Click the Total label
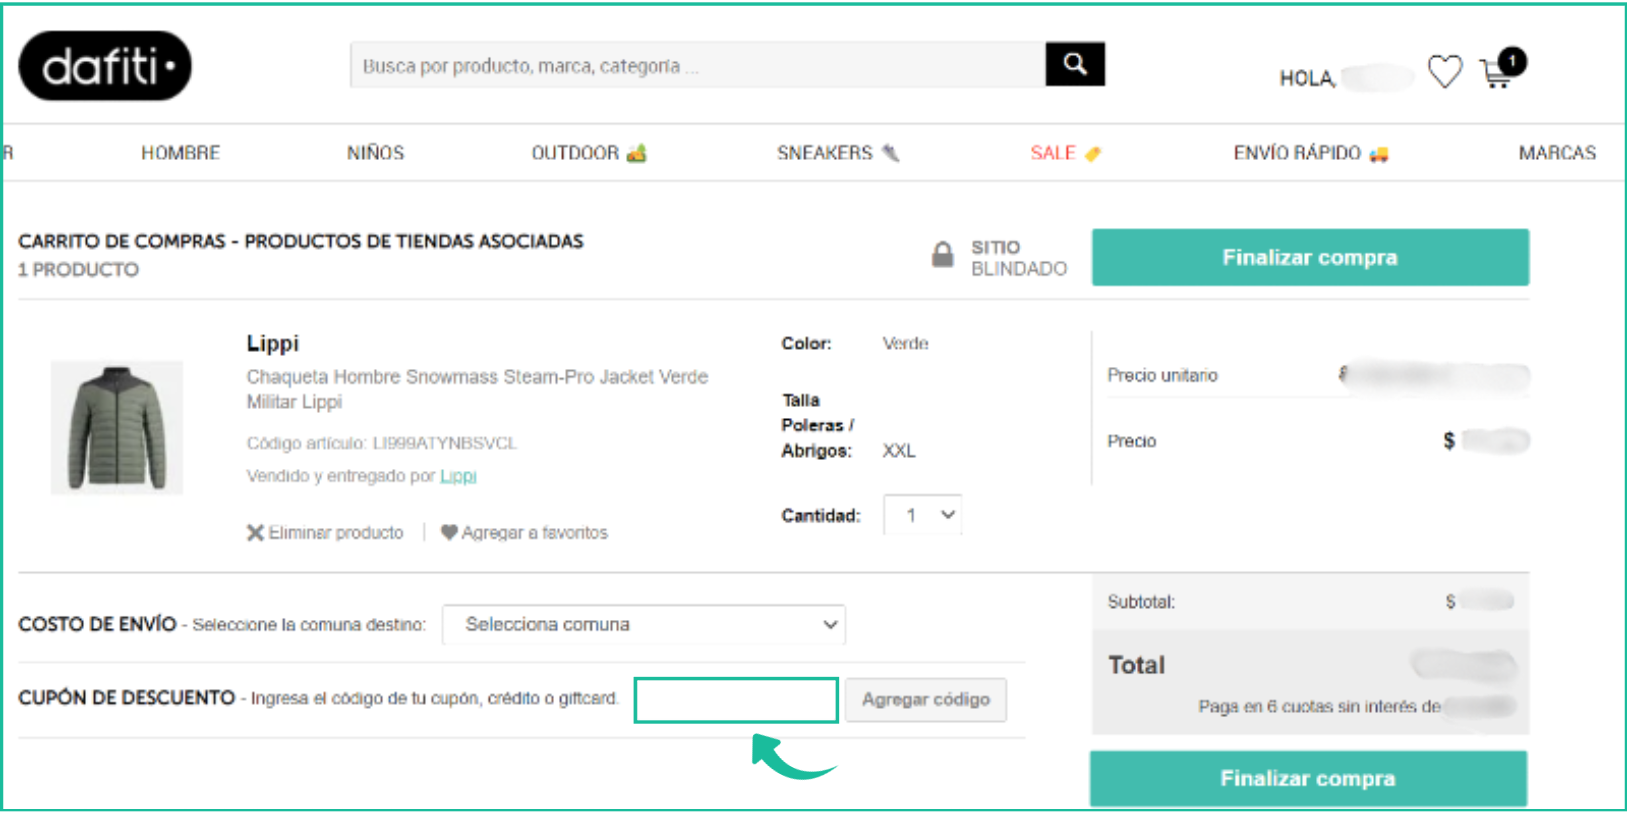Screen dimensions: 1627x814 (x=1136, y=665)
